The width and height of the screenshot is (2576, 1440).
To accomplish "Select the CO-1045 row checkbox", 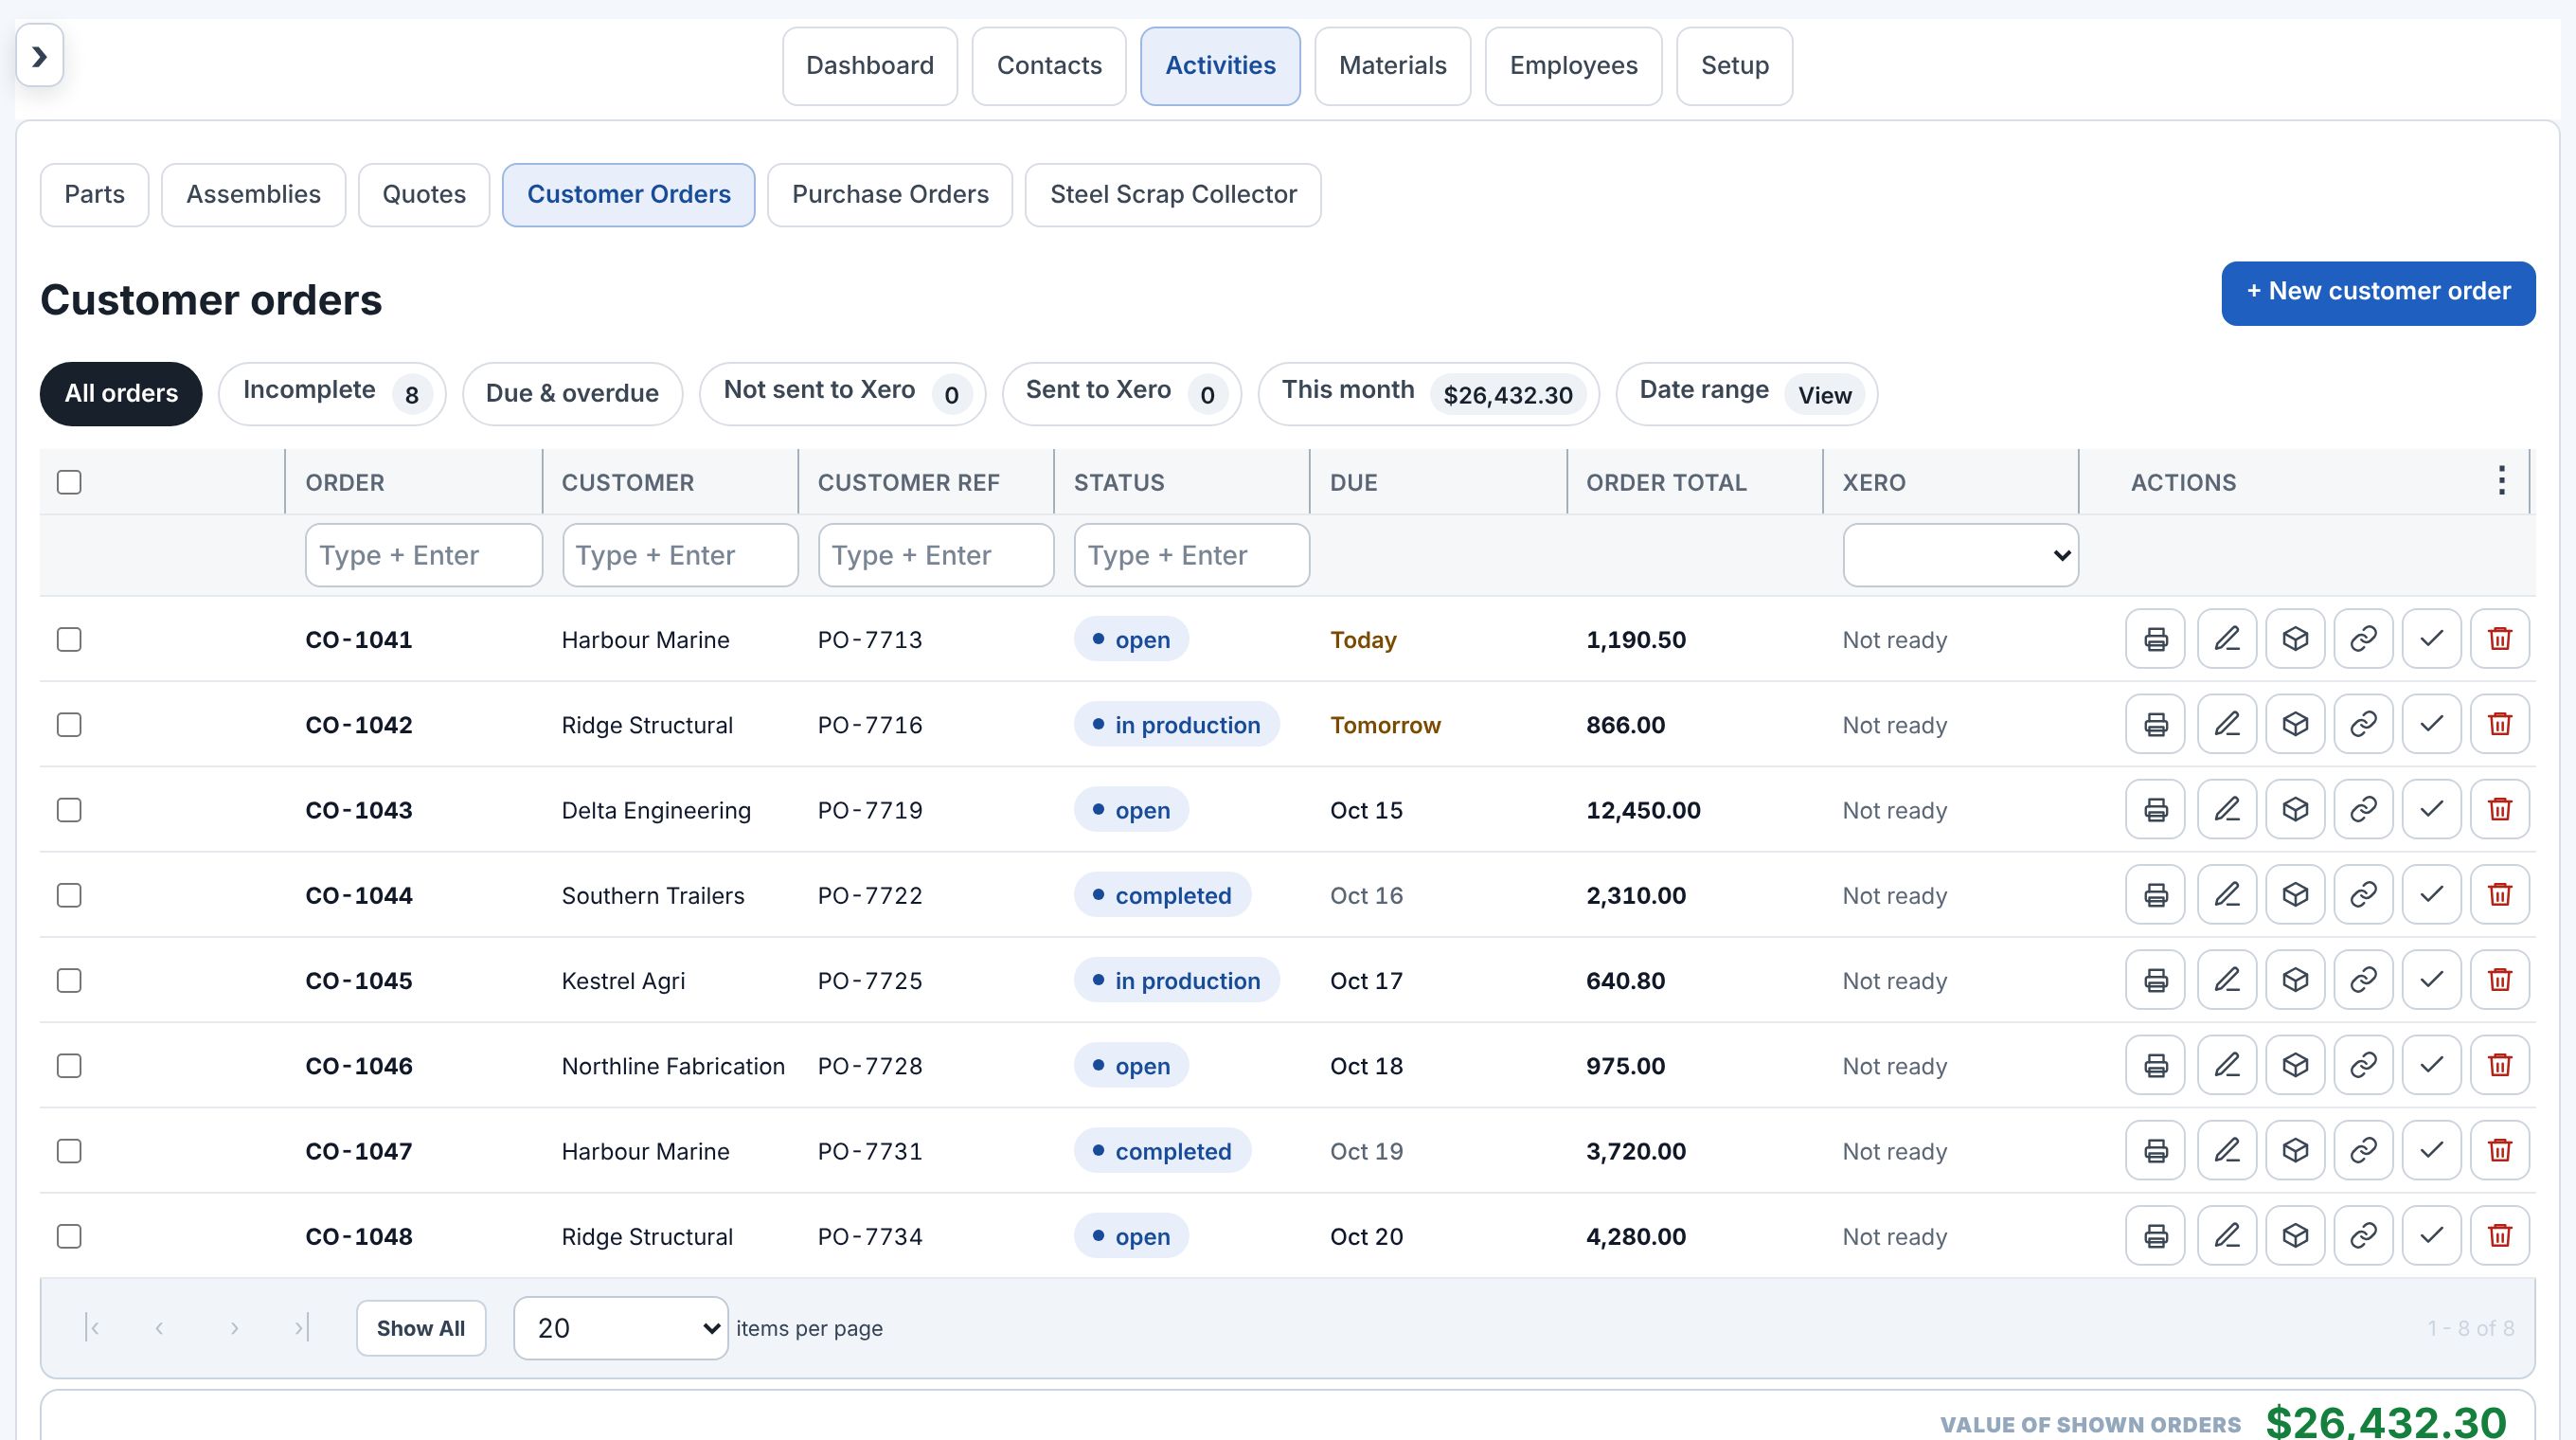I will click(69, 980).
